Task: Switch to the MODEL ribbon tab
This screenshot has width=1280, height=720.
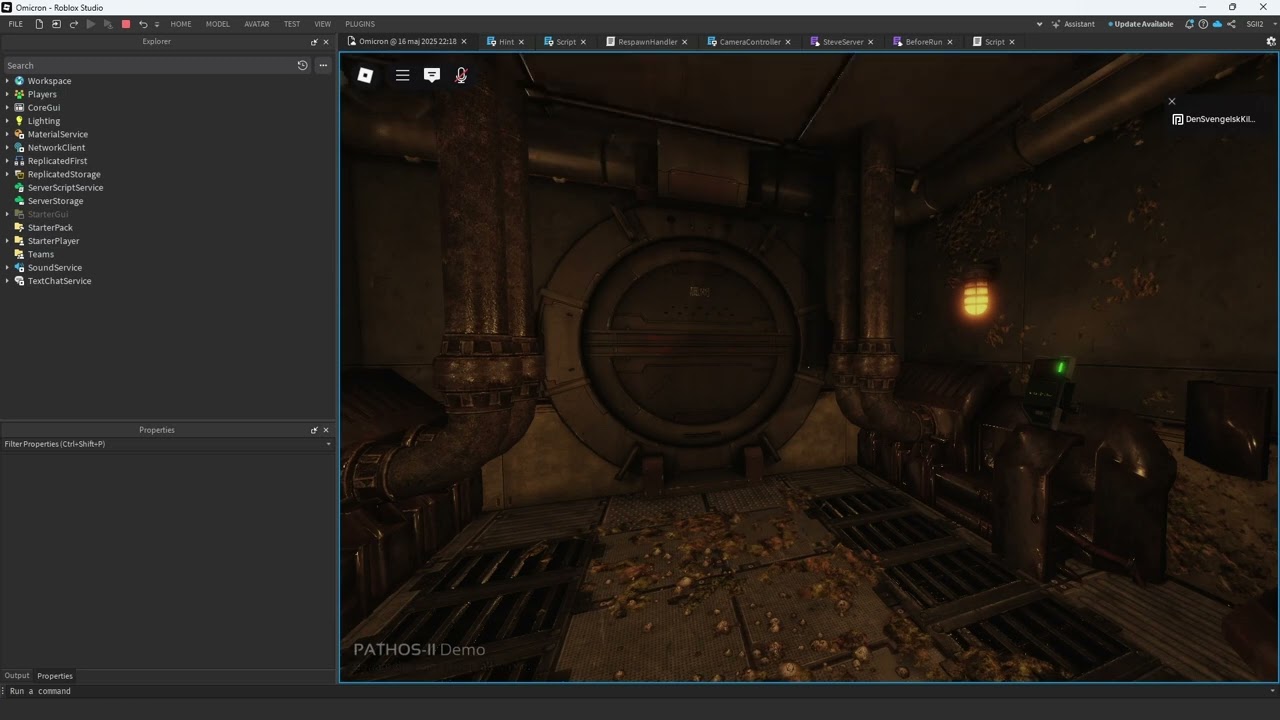Action: tap(218, 24)
